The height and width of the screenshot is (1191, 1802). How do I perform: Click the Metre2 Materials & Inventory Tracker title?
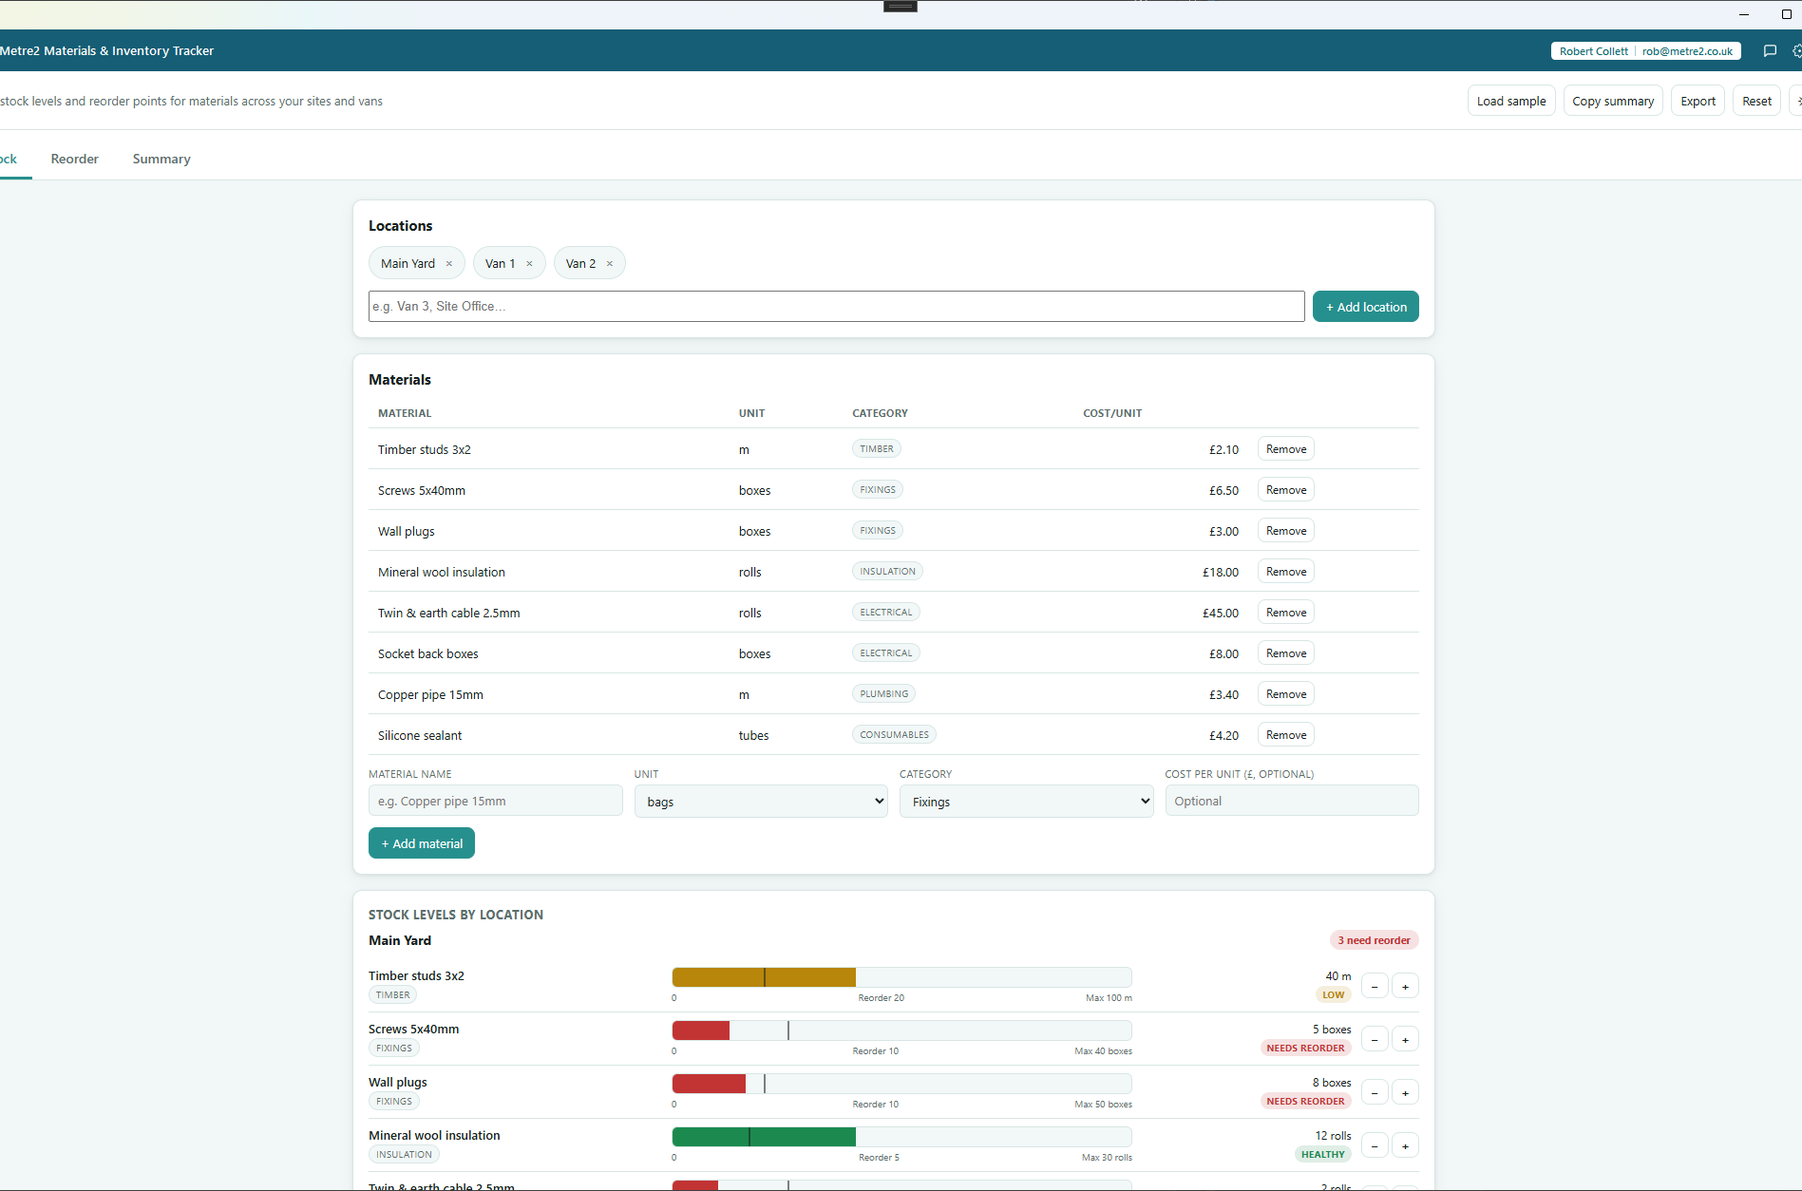click(x=107, y=51)
